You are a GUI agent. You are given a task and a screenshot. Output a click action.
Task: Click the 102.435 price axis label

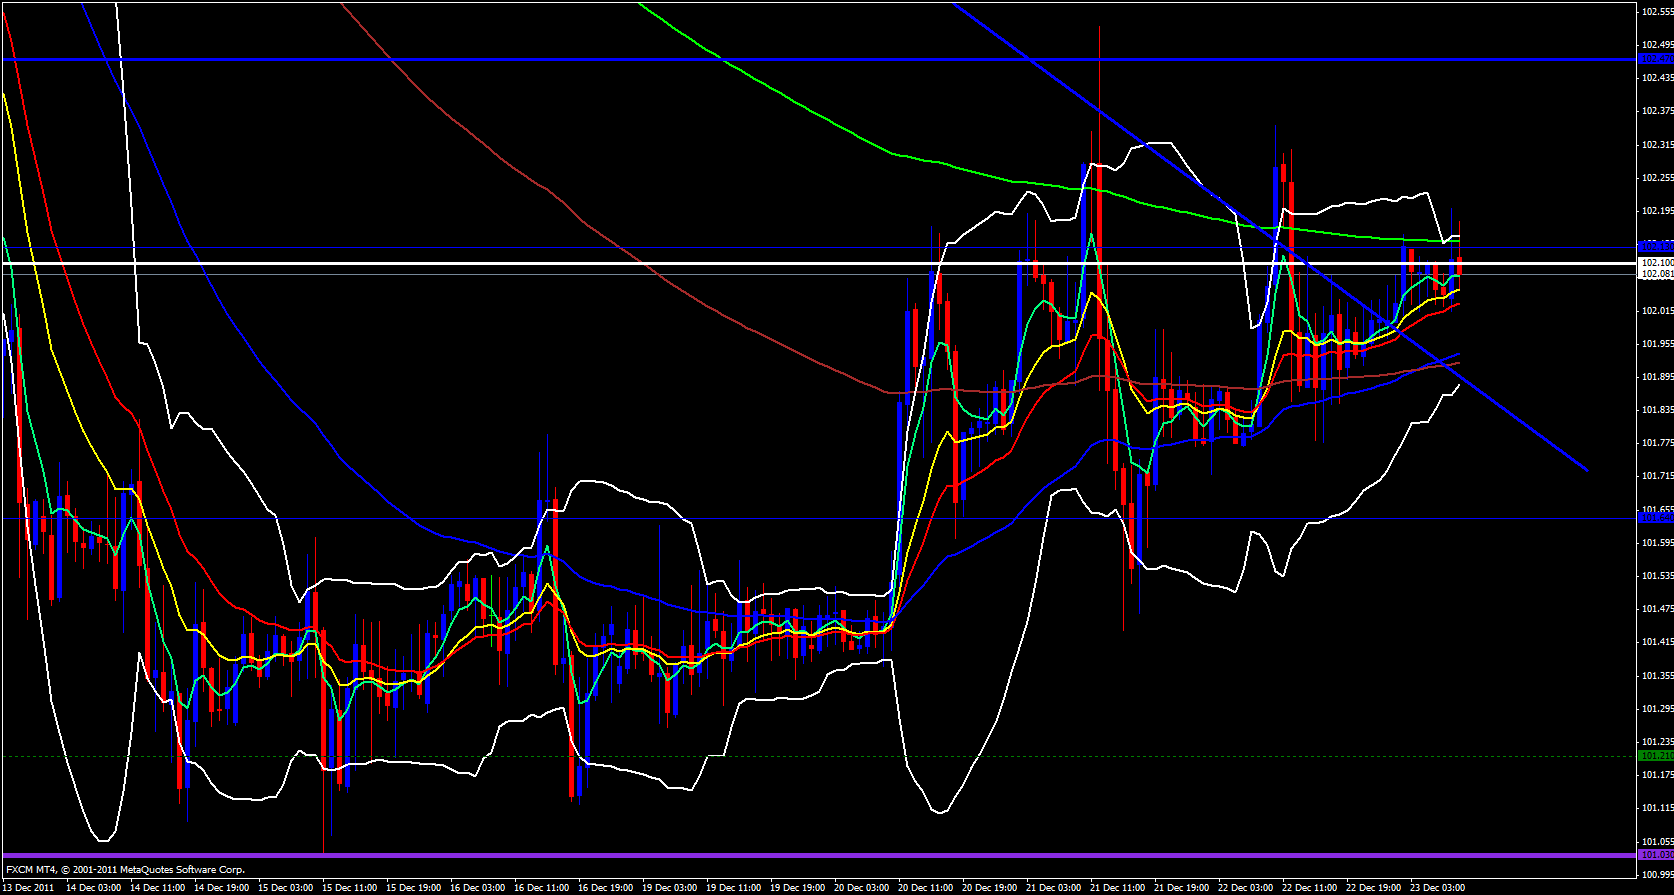(x=1657, y=78)
